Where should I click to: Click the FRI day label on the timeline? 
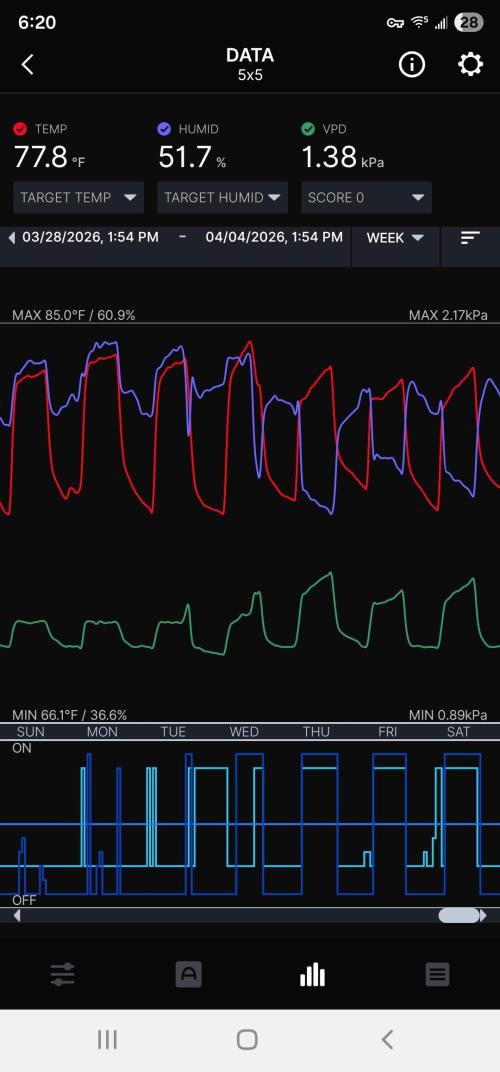388,732
